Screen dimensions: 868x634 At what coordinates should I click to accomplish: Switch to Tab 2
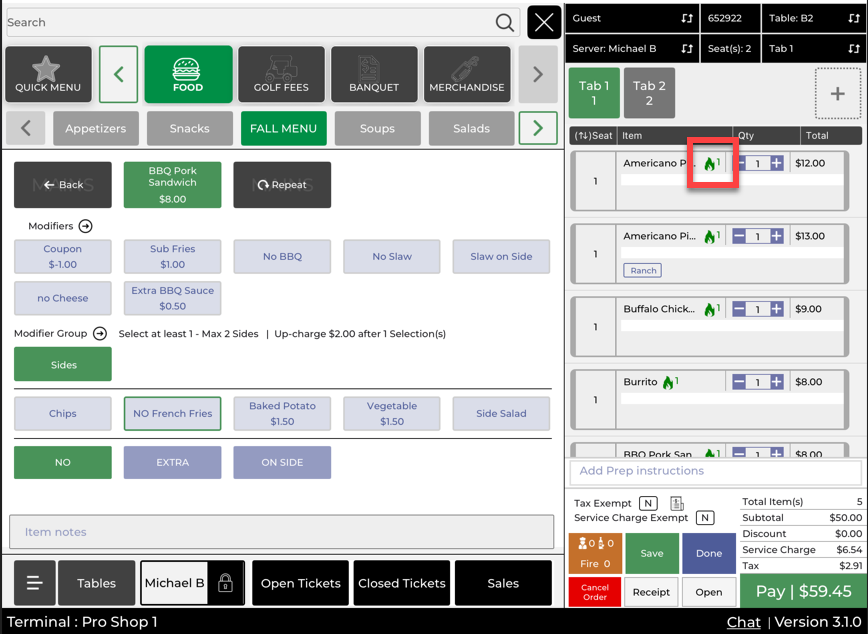[x=649, y=94]
